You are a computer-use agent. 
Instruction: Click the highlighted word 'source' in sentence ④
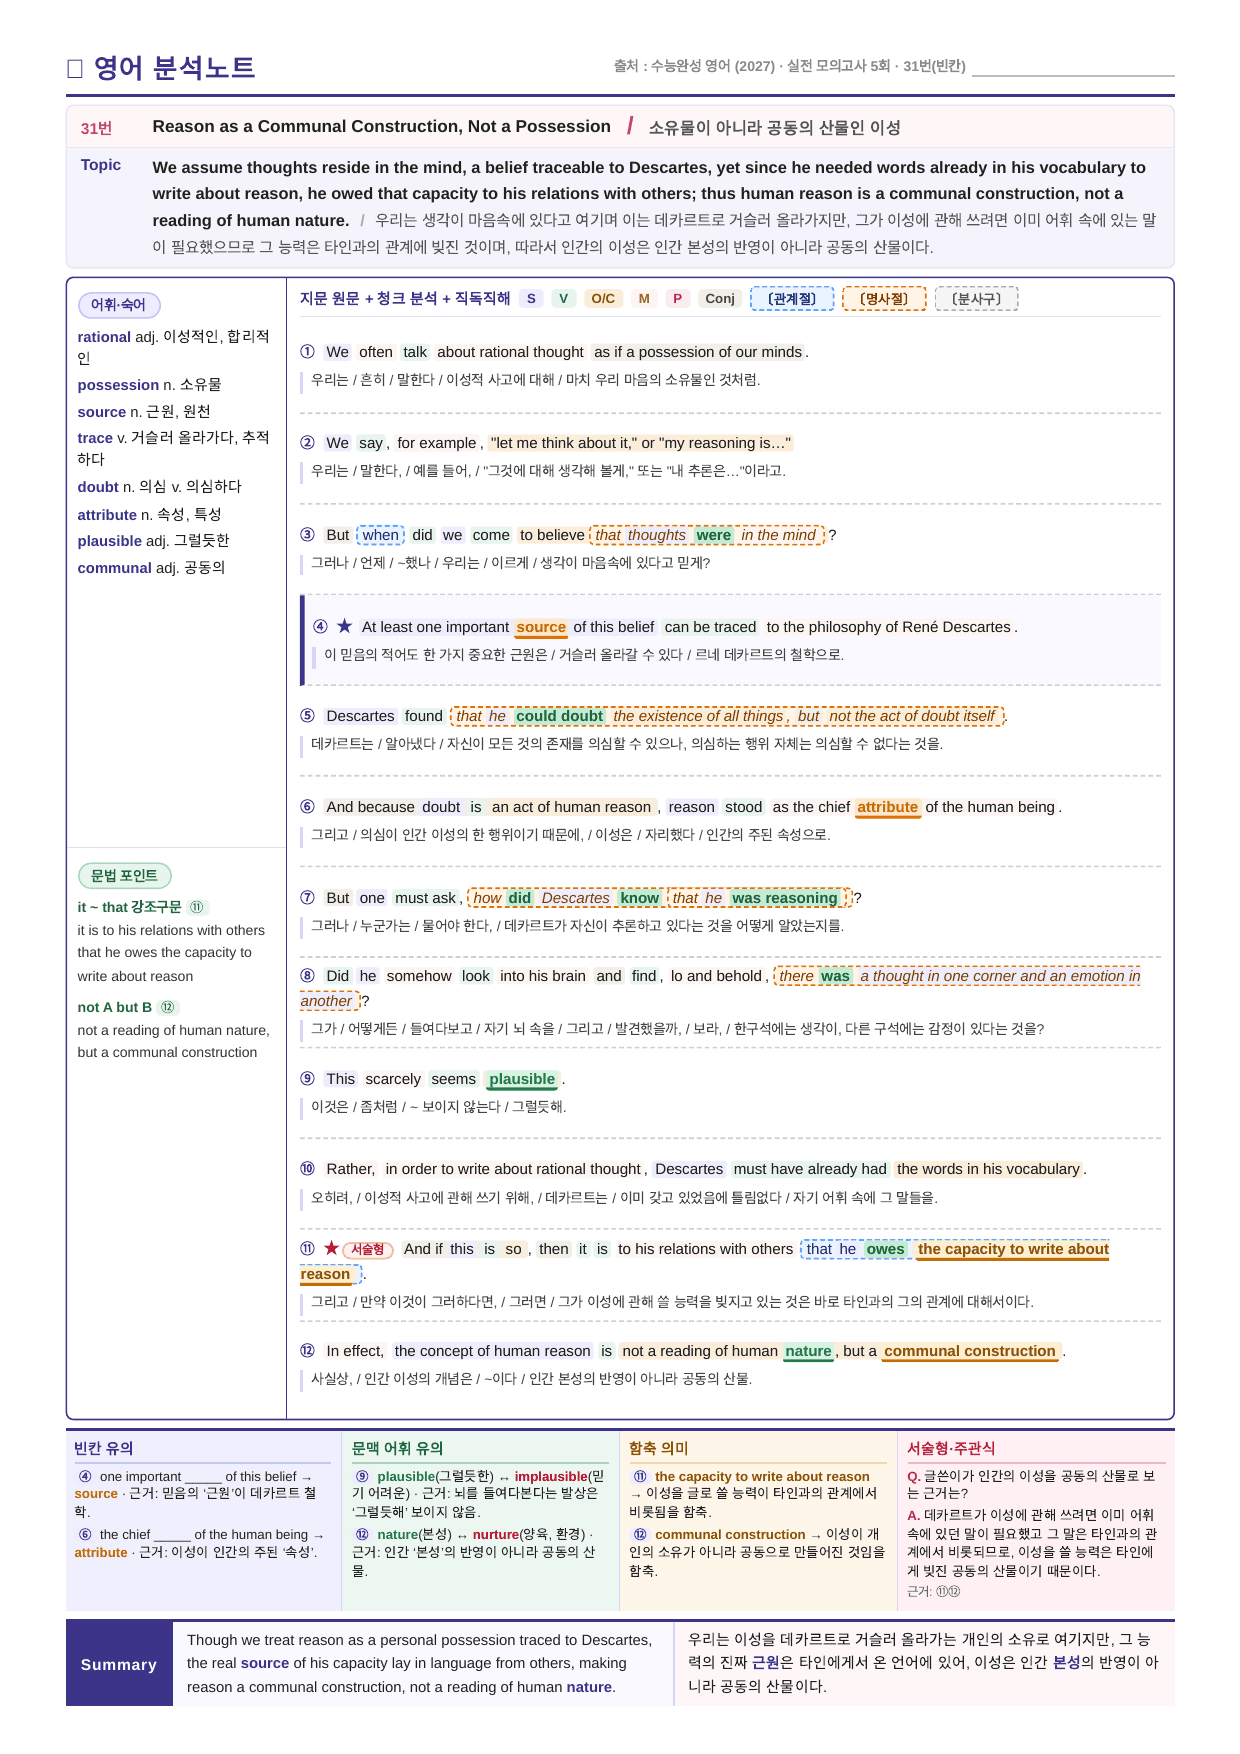pos(541,627)
